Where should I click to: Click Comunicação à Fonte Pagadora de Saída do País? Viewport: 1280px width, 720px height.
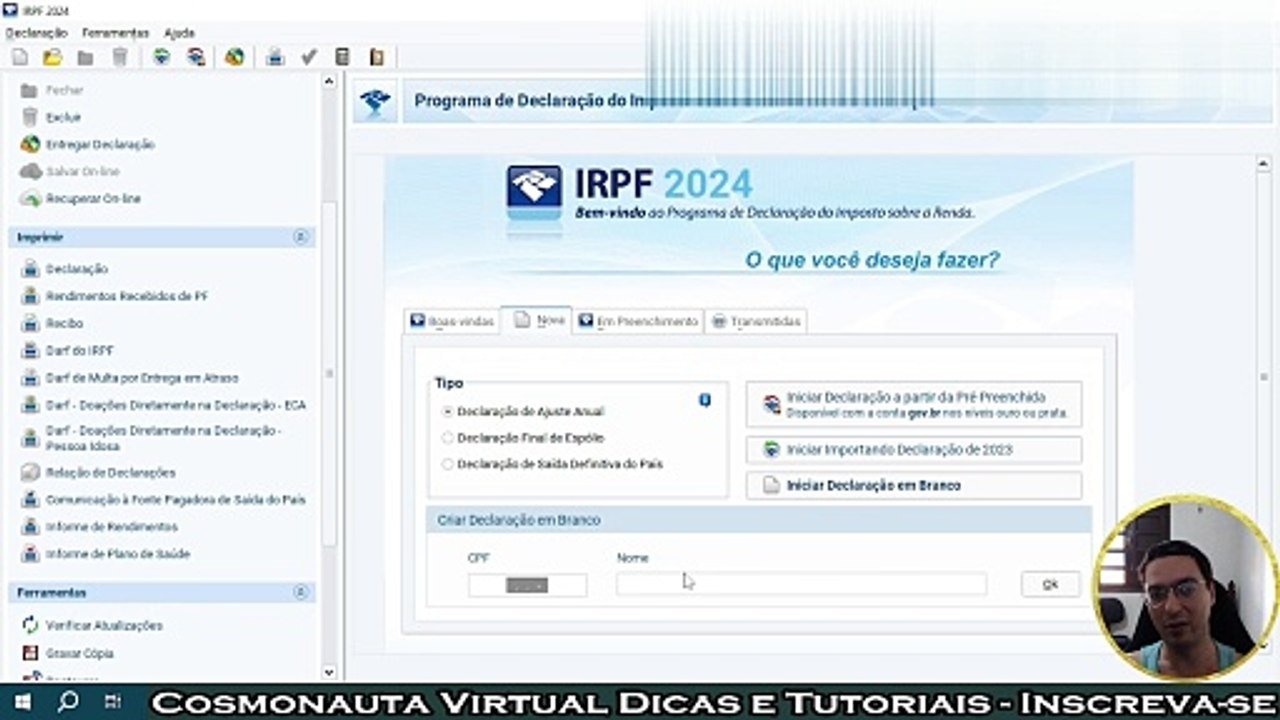pos(175,499)
